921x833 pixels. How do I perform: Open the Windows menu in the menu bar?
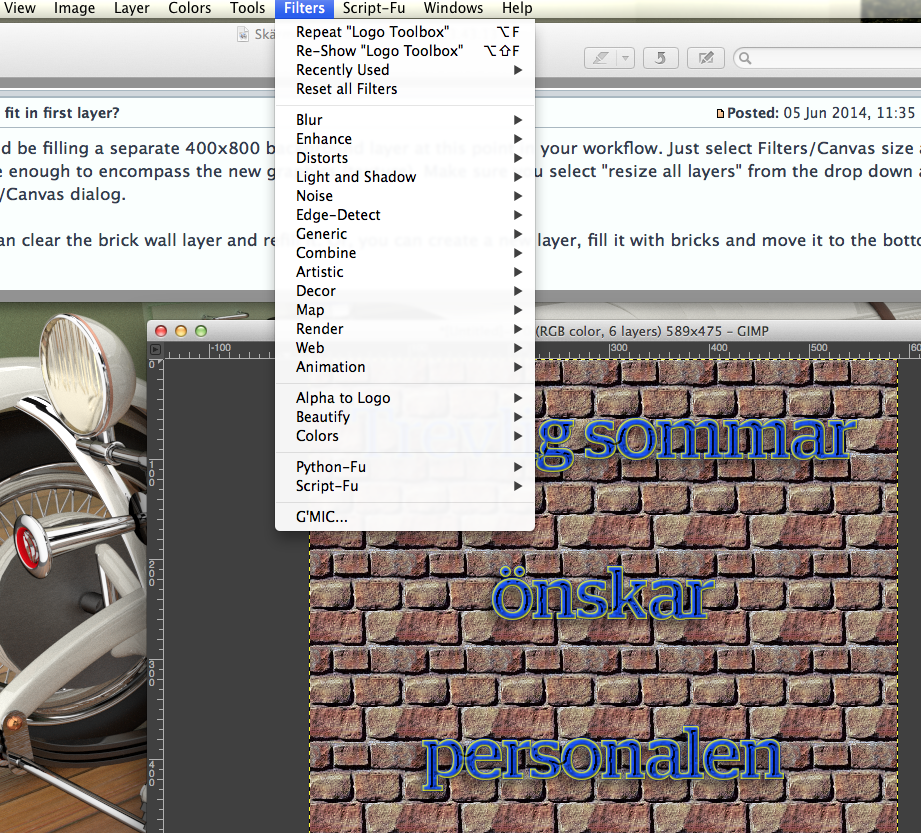453,8
